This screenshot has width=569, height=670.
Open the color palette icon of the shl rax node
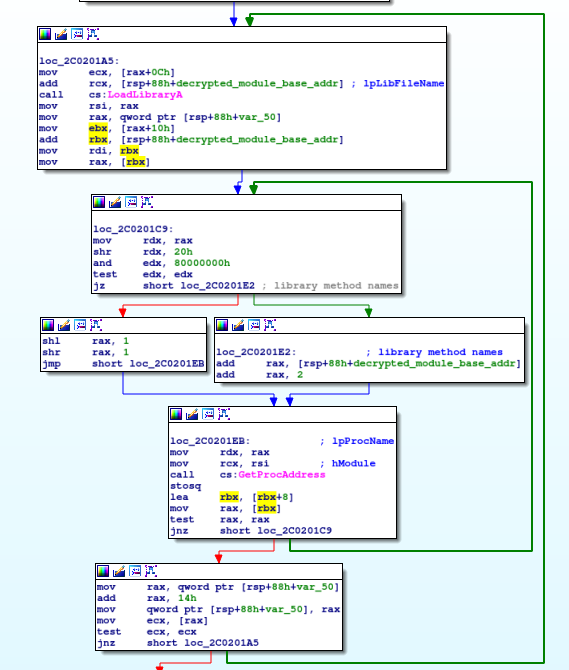coord(48,325)
